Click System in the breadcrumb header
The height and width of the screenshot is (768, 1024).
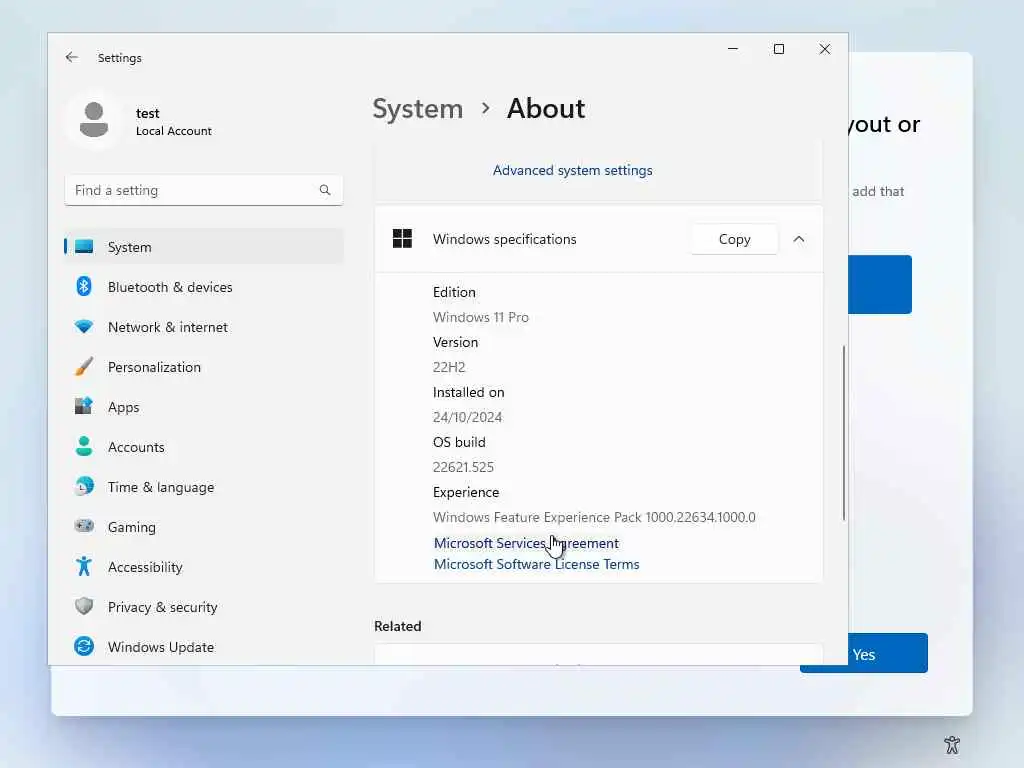pos(418,108)
